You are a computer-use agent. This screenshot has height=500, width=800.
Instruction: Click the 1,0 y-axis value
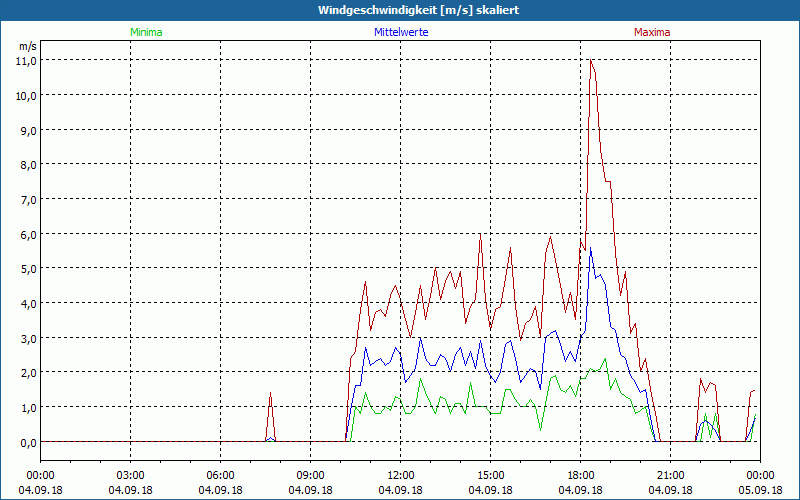(x=29, y=408)
